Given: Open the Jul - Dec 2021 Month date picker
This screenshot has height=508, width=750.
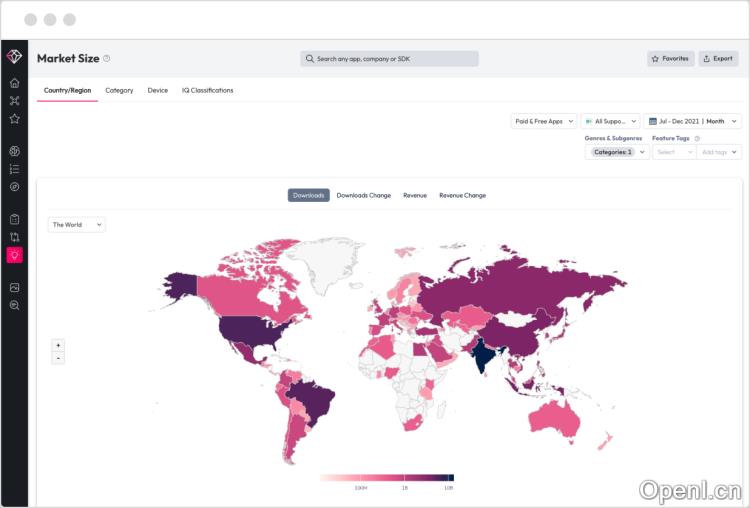Looking at the screenshot, I should 692,121.
